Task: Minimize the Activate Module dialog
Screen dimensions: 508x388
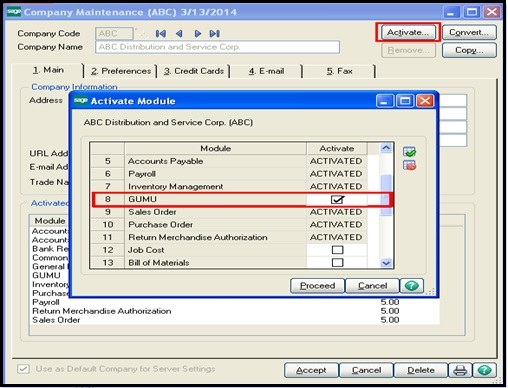Action: pos(385,101)
